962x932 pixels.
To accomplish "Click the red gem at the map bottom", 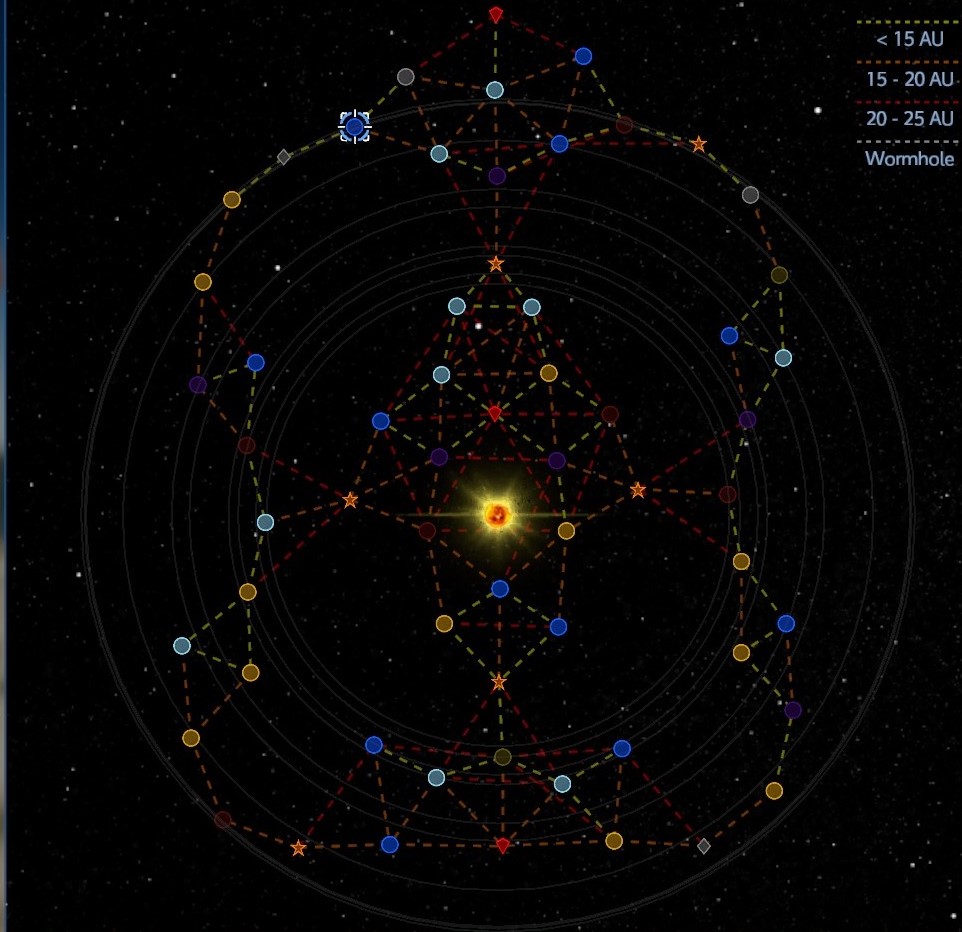I will tap(503, 846).
